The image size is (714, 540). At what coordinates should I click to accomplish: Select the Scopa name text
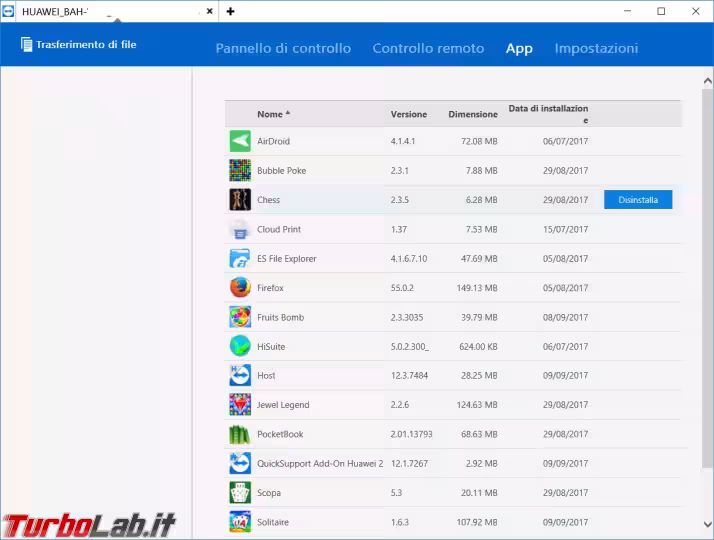269,493
